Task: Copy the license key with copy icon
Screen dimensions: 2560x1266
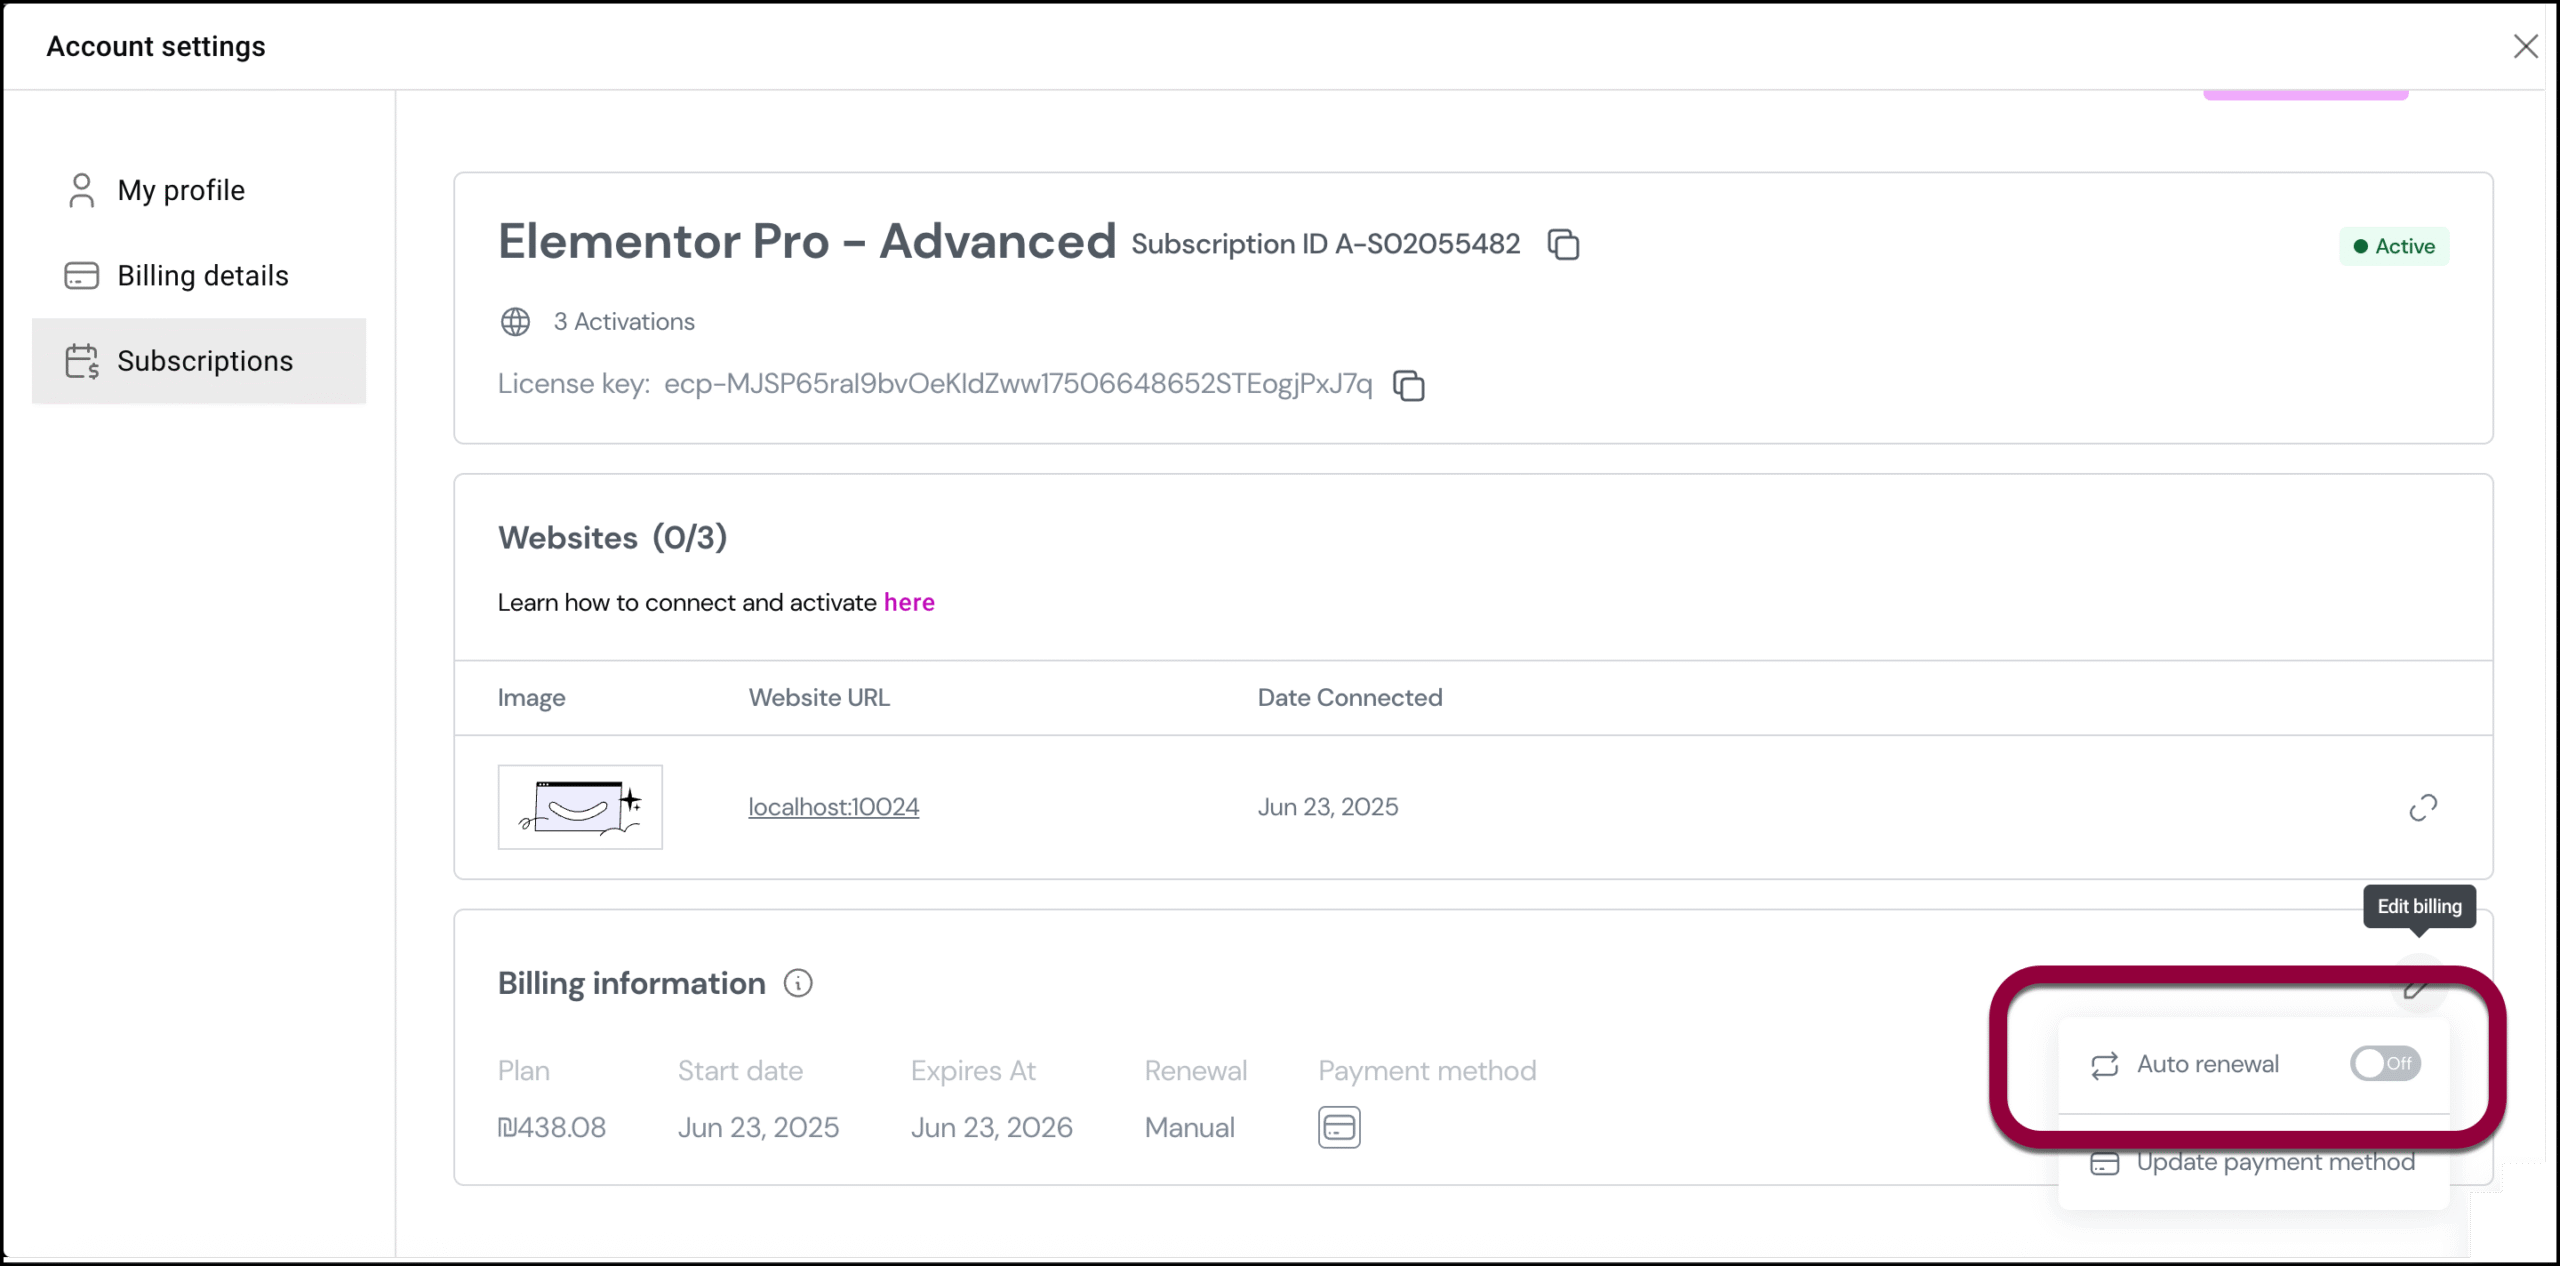Action: click(x=1409, y=385)
